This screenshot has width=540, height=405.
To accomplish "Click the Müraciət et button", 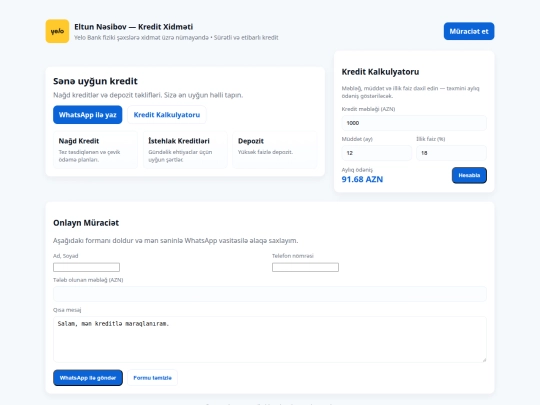I will pos(469,31).
